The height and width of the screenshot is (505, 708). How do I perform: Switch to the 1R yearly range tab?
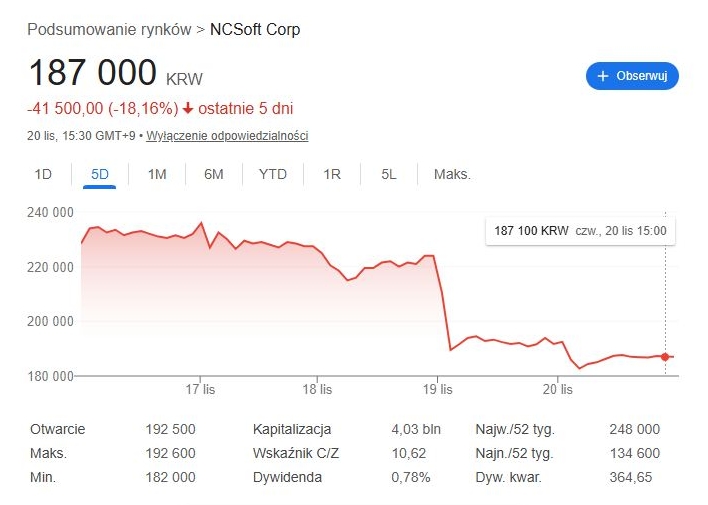(332, 174)
